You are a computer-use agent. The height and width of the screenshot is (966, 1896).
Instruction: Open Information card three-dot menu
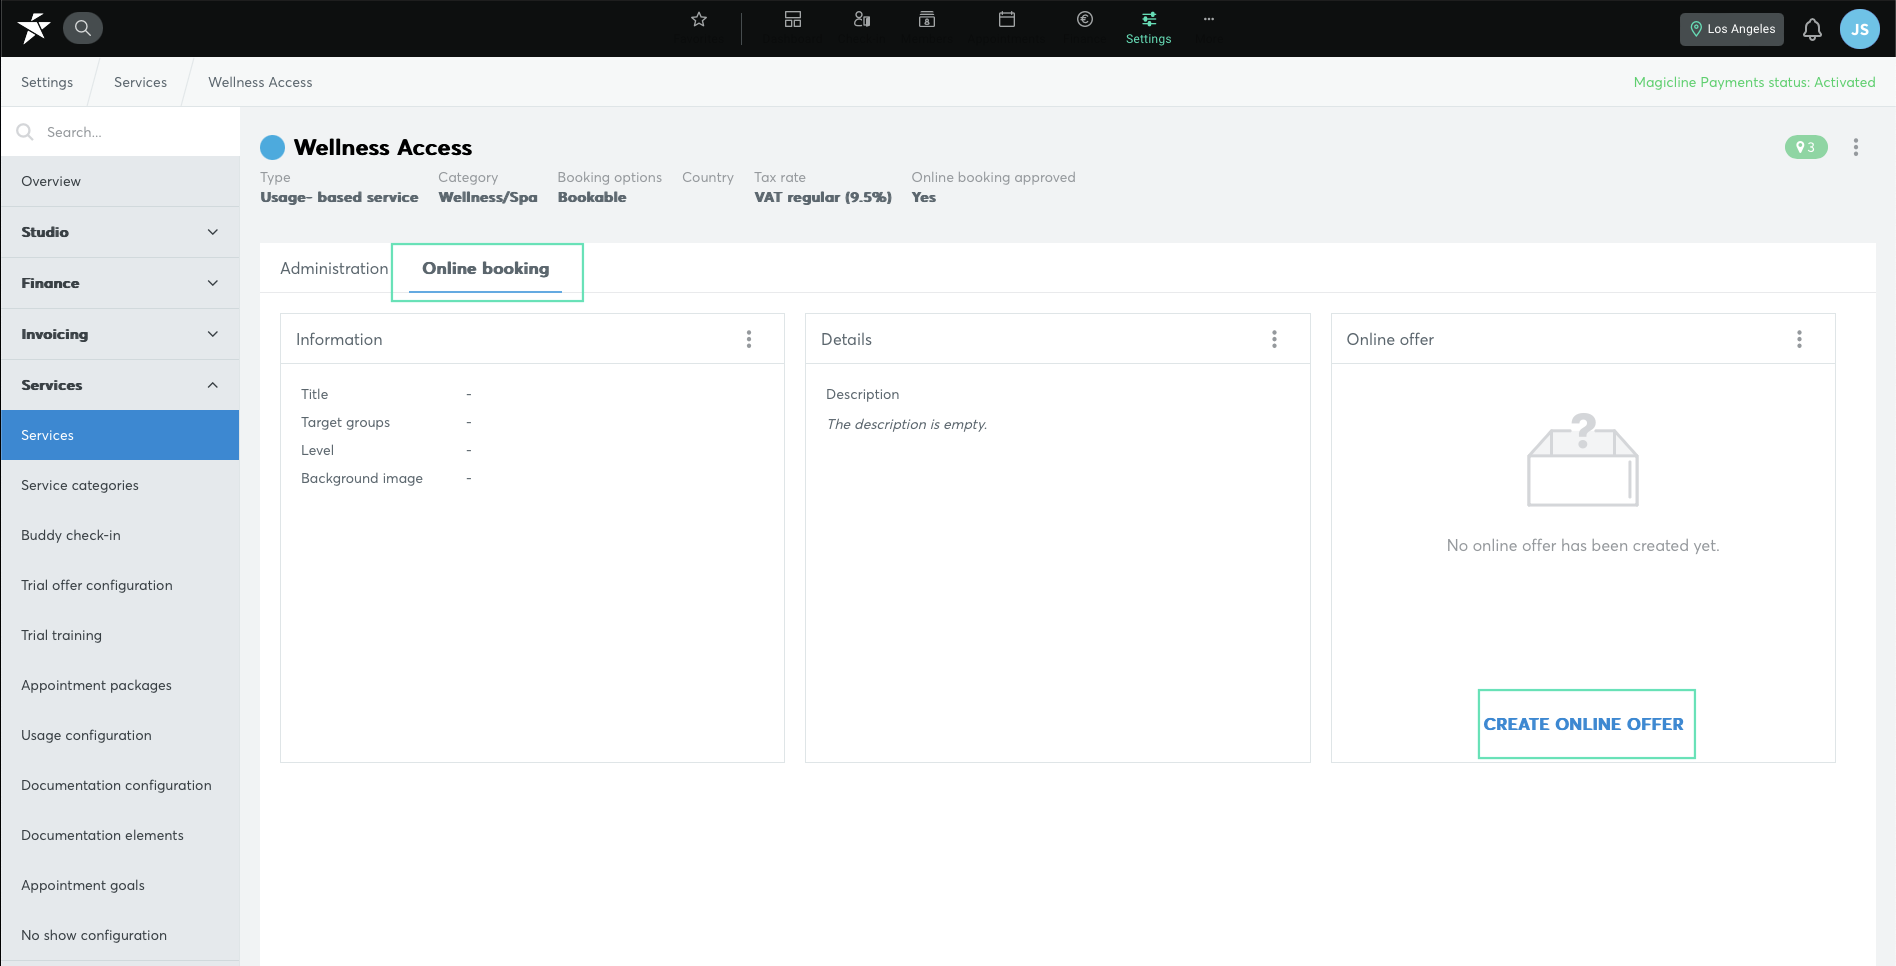(749, 339)
